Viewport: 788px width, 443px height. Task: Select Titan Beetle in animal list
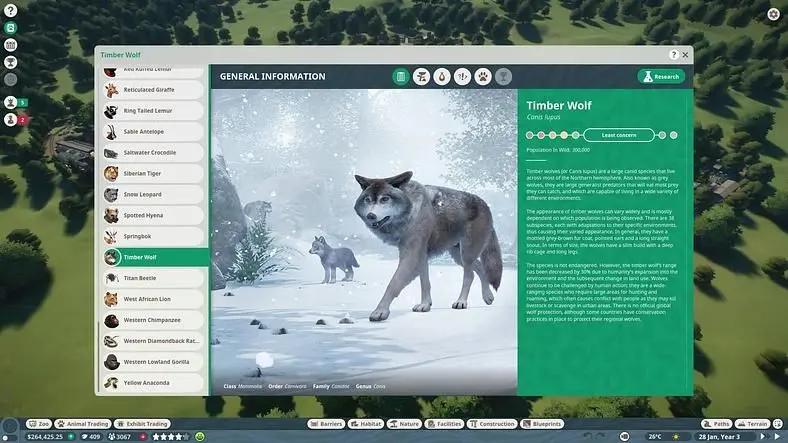coord(153,278)
